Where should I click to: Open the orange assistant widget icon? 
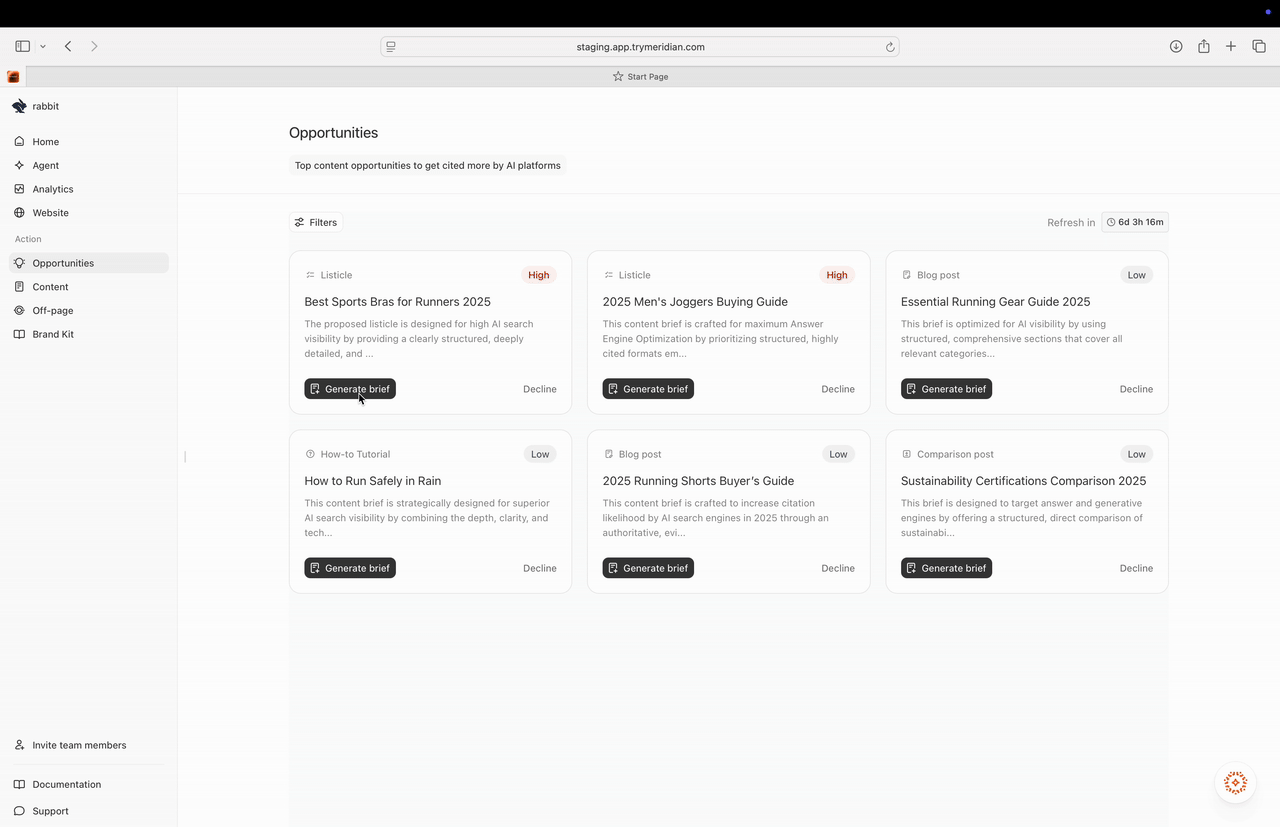coord(1235,783)
